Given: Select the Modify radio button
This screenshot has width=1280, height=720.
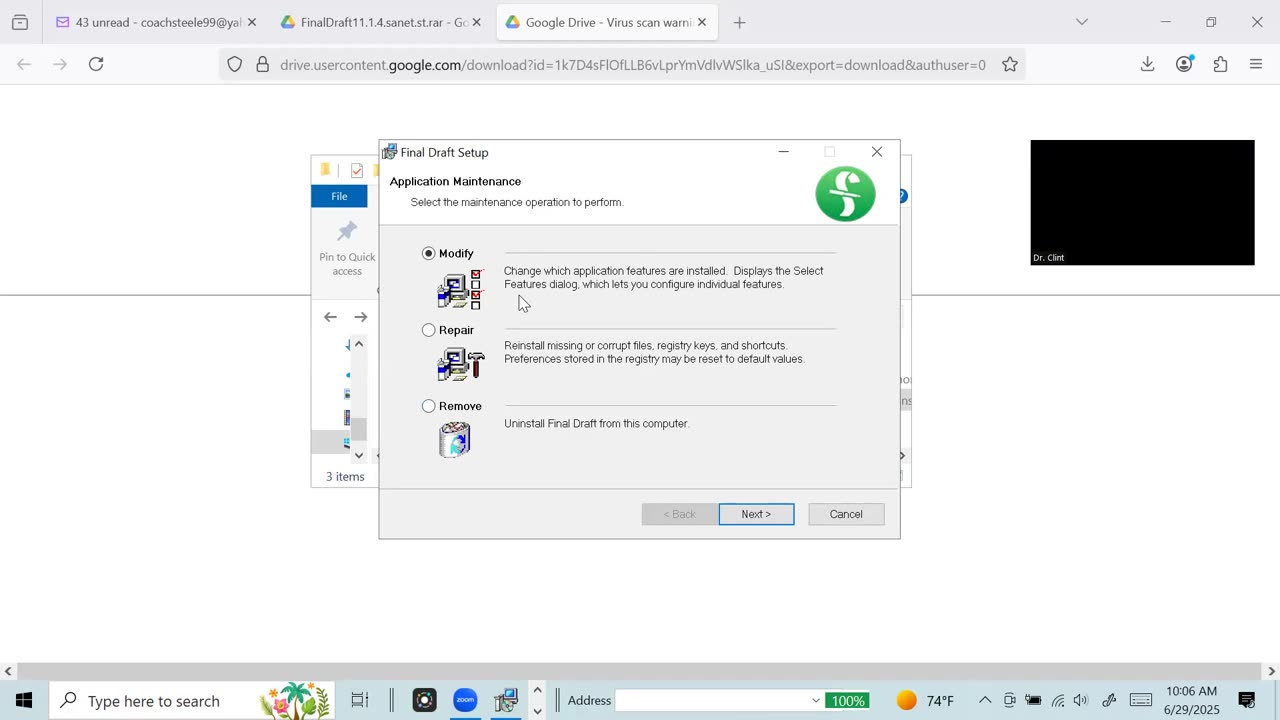Looking at the screenshot, I should (429, 254).
